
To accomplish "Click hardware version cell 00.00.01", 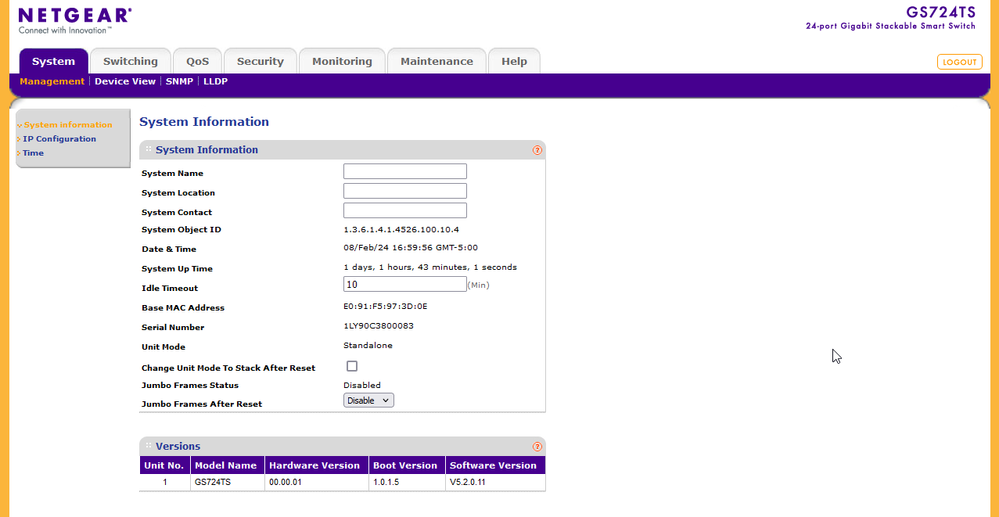I will click(285, 483).
